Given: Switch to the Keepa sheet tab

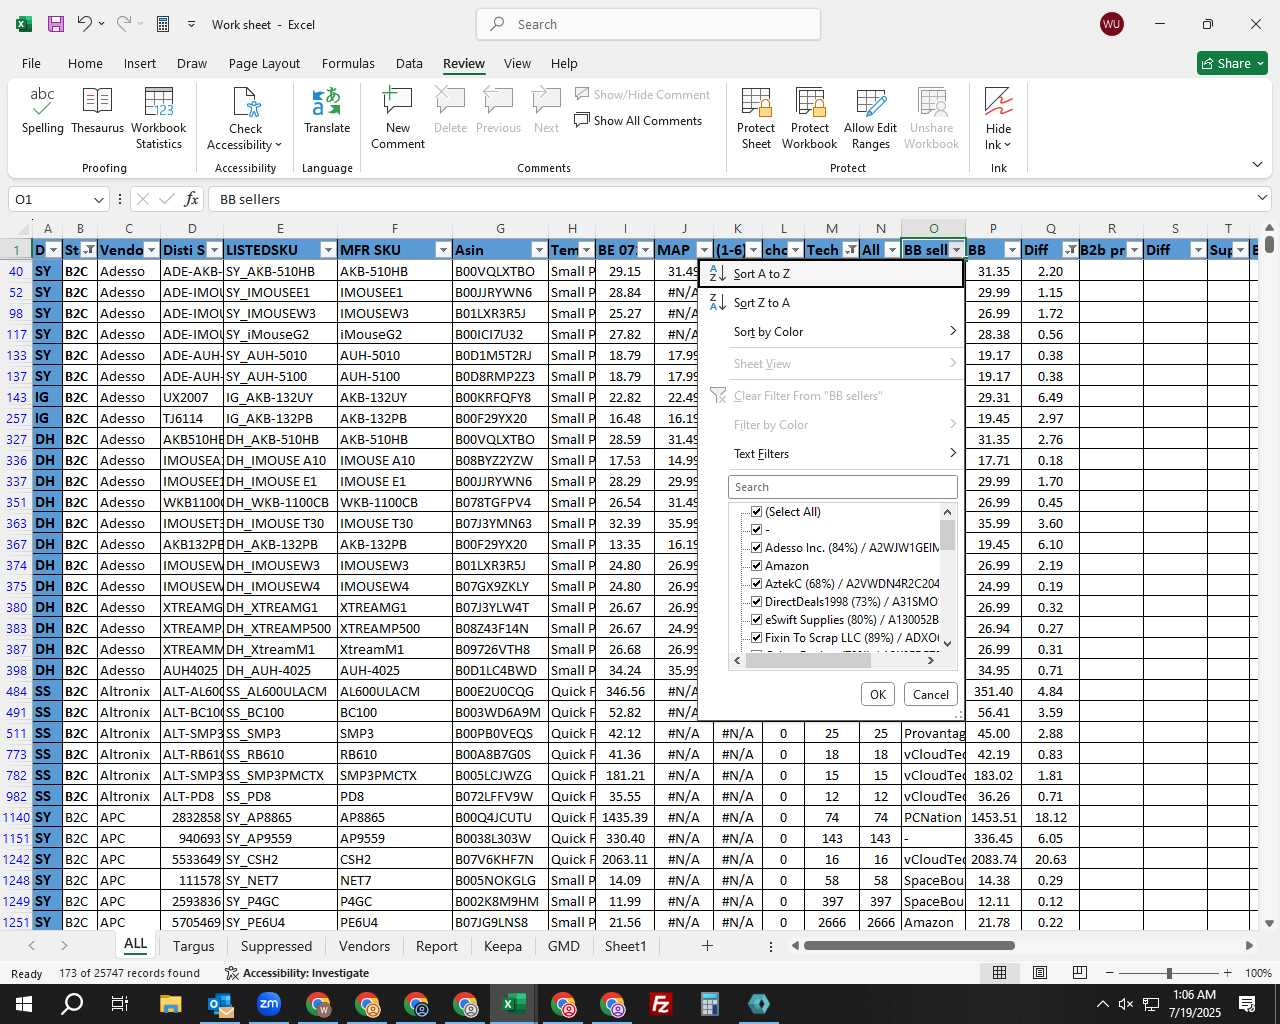Looking at the screenshot, I should click(x=502, y=946).
